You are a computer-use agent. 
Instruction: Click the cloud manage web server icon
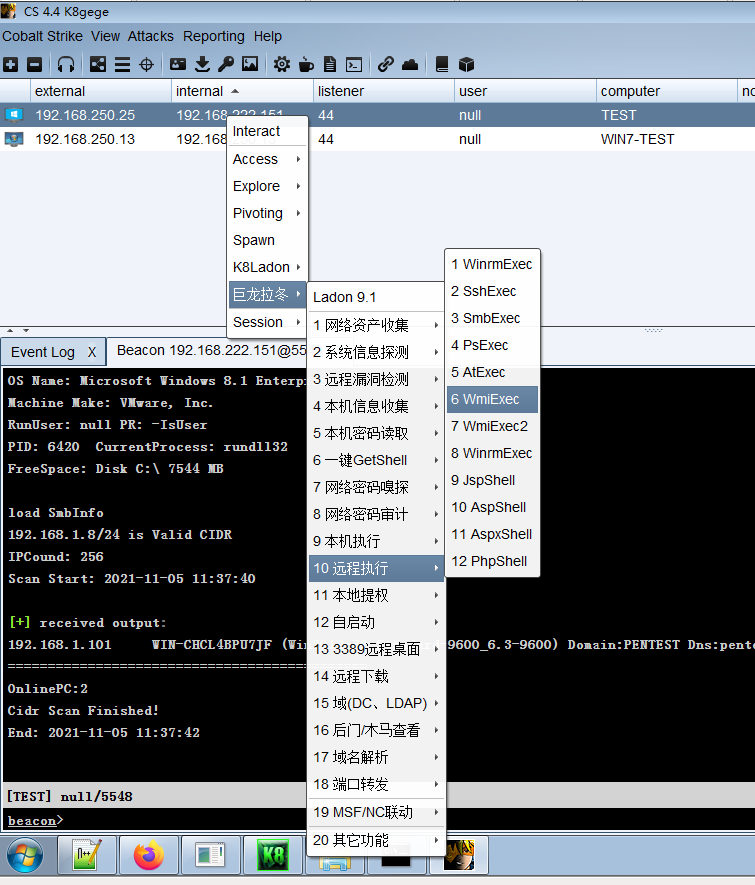click(x=410, y=64)
